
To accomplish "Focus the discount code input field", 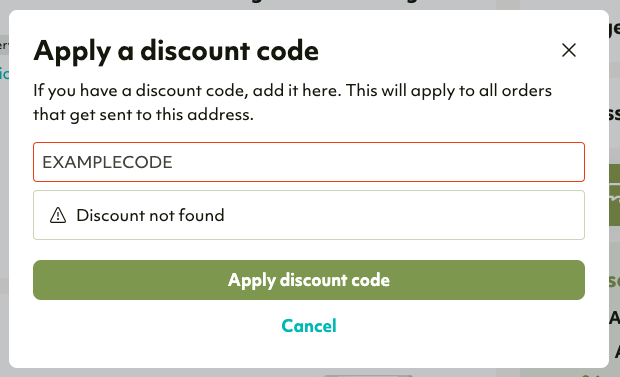I will tap(309, 162).
